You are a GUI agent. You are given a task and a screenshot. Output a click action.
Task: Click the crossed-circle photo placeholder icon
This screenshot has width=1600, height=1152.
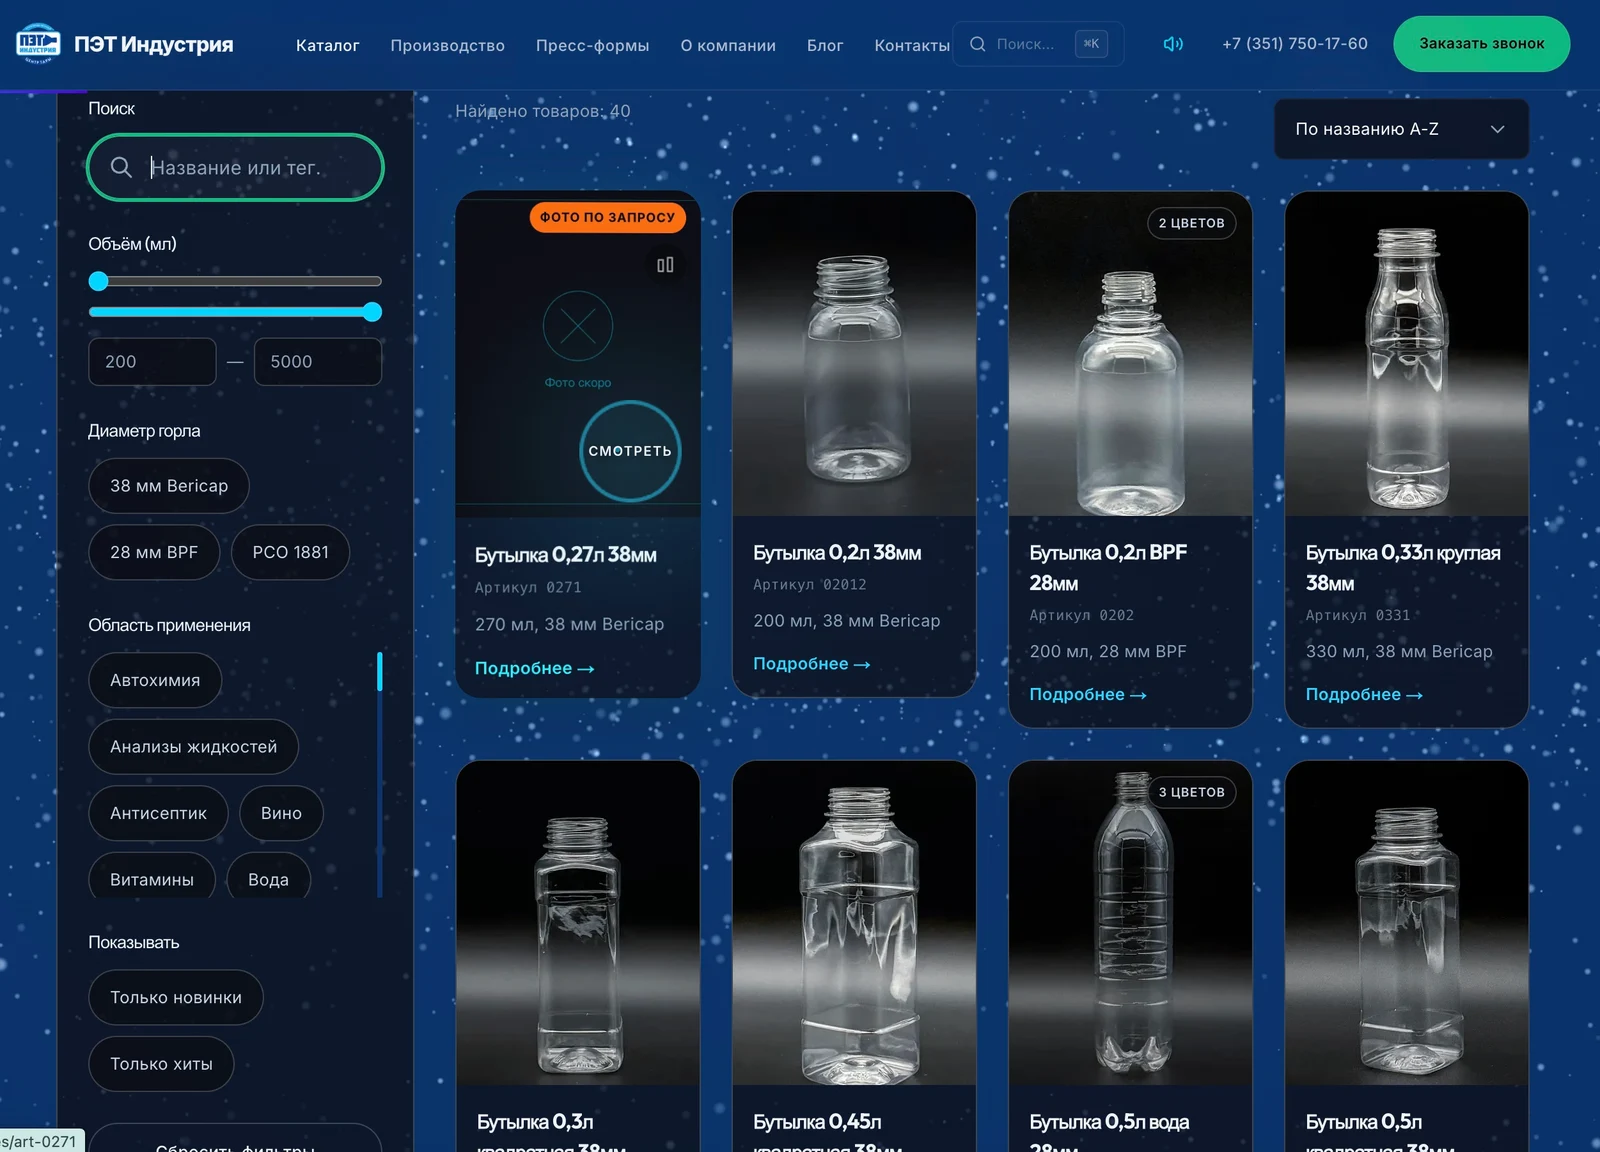[578, 326]
